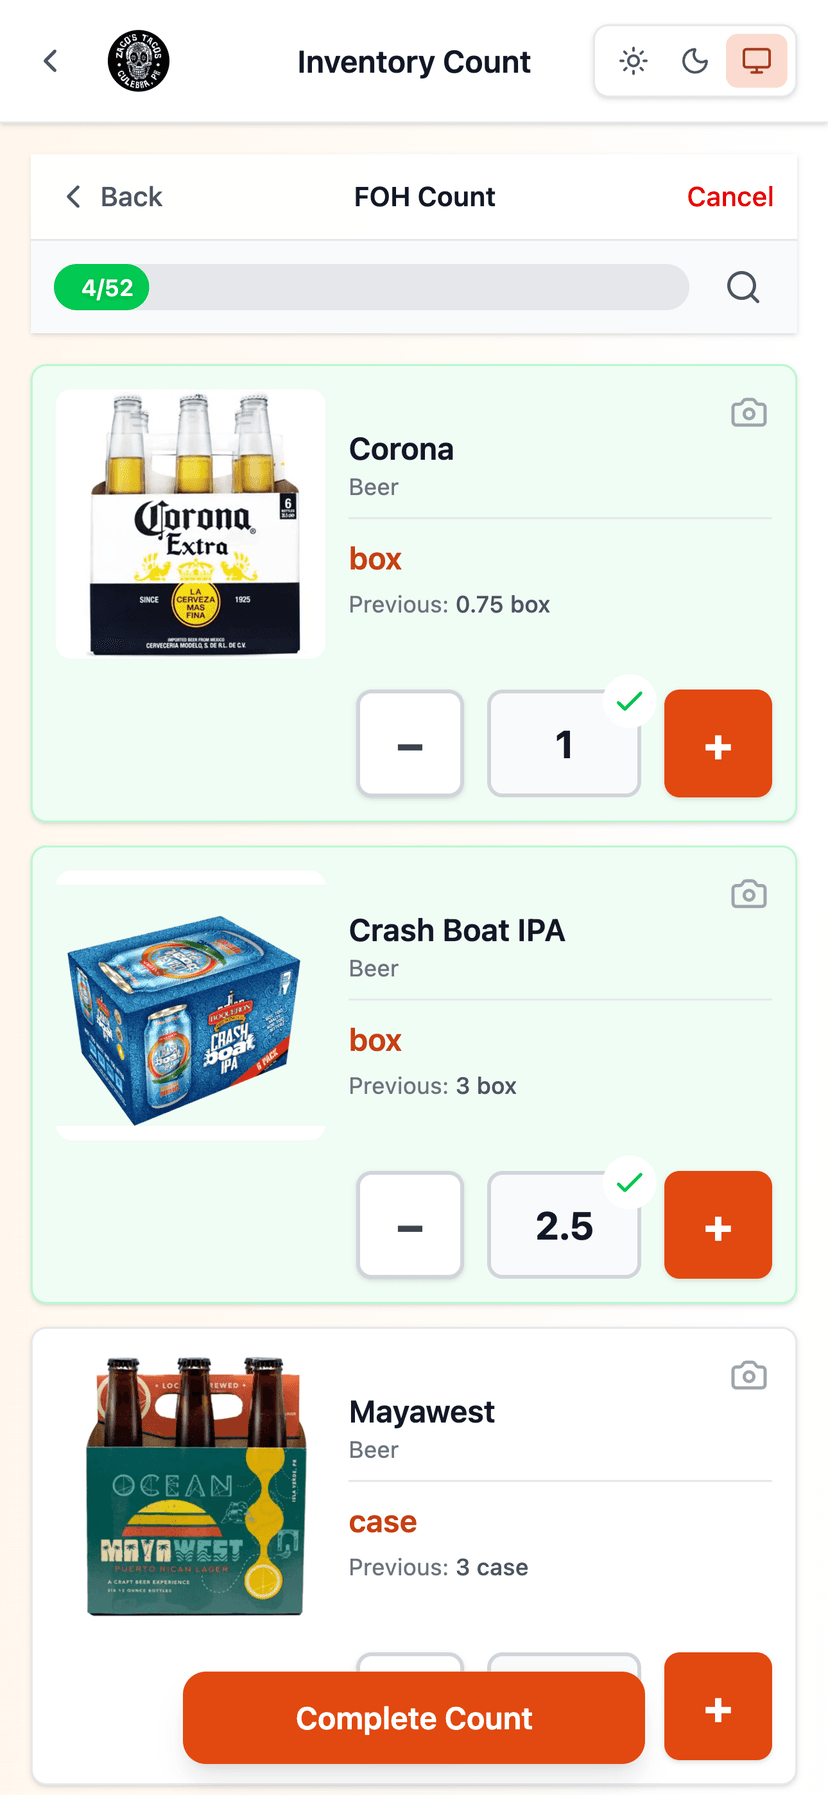Go back using the header arrow
This screenshot has height=1795, width=828.
pyautogui.click(x=51, y=62)
